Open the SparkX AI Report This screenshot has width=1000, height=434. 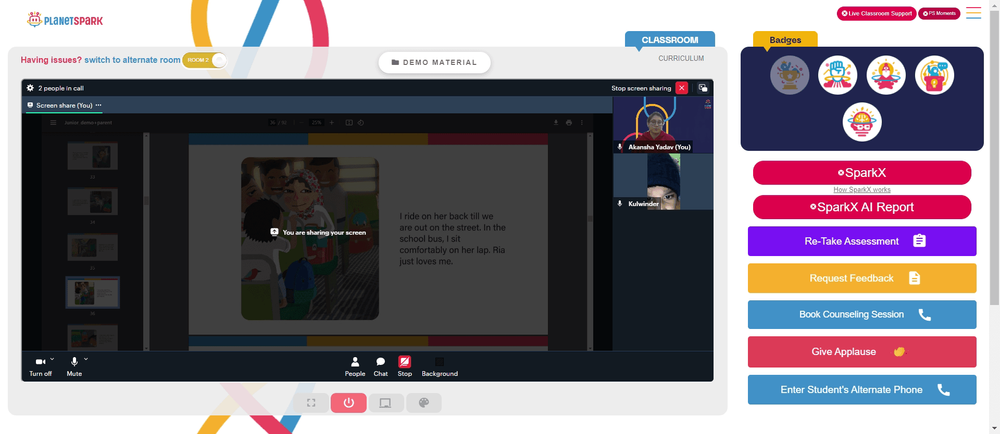(x=862, y=207)
